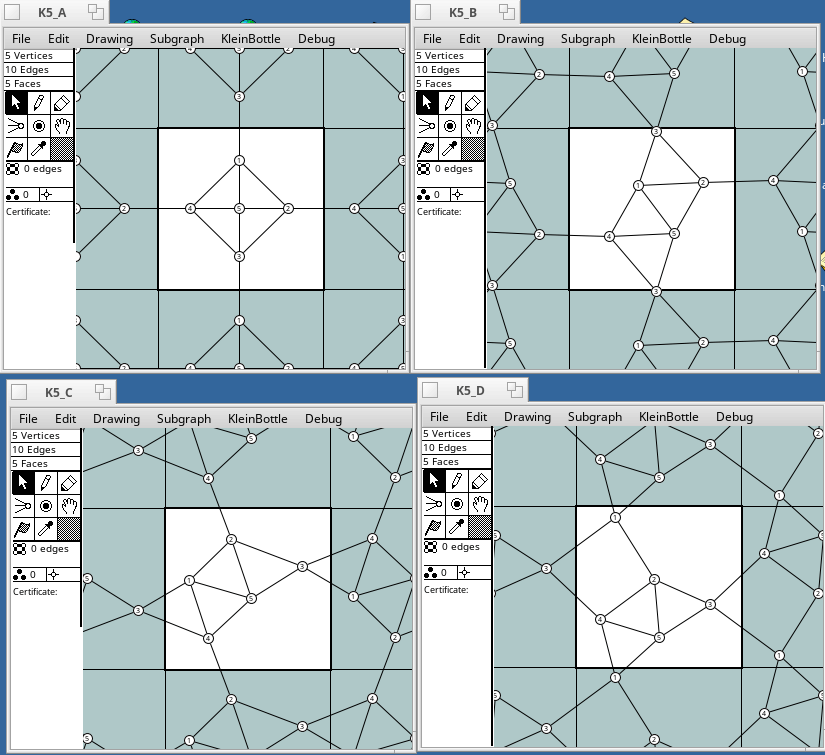
Task: Select the hand pan tool in K5_B
Action: [473, 125]
